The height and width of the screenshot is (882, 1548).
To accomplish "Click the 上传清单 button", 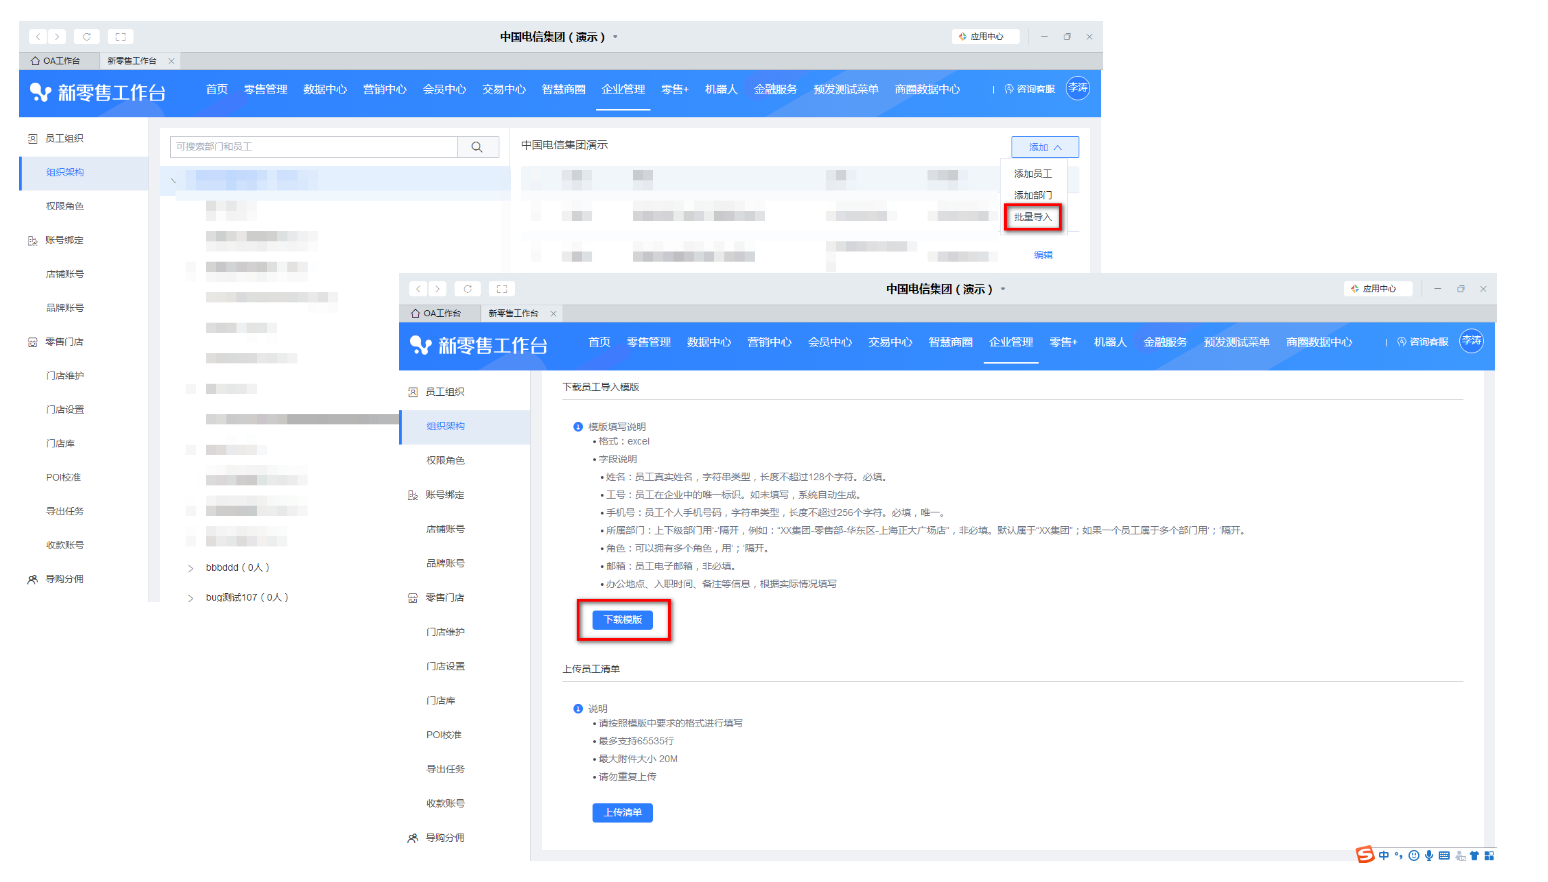I will 622,813.
